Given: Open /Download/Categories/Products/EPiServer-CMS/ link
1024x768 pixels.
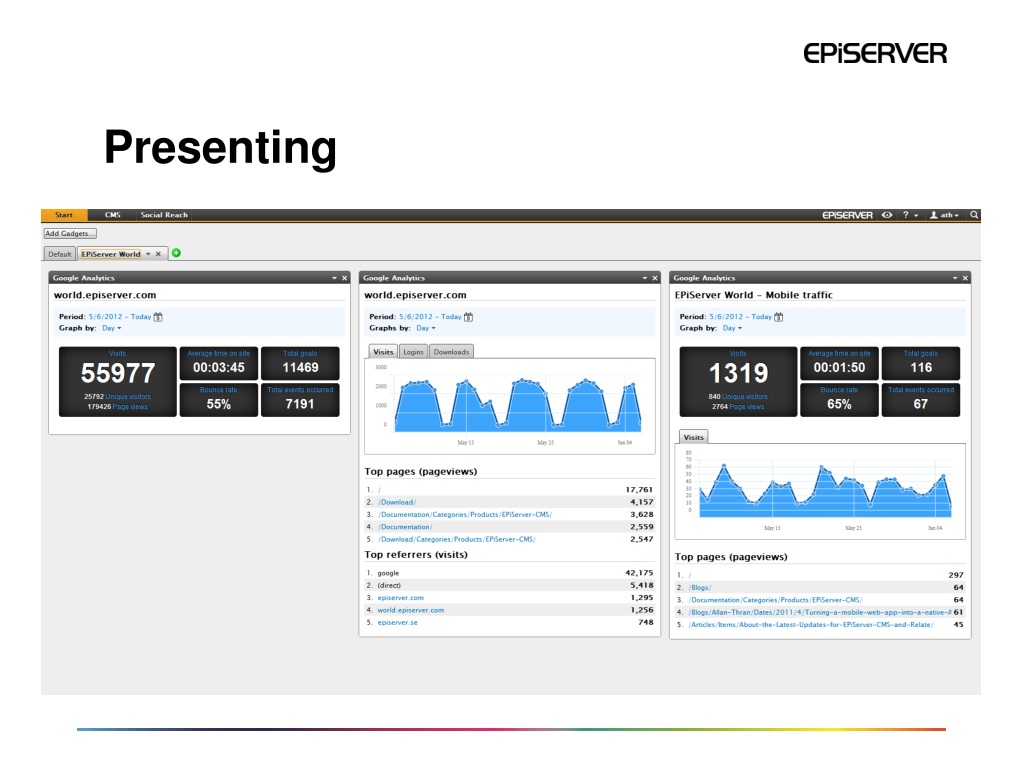Looking at the screenshot, I should [456, 539].
